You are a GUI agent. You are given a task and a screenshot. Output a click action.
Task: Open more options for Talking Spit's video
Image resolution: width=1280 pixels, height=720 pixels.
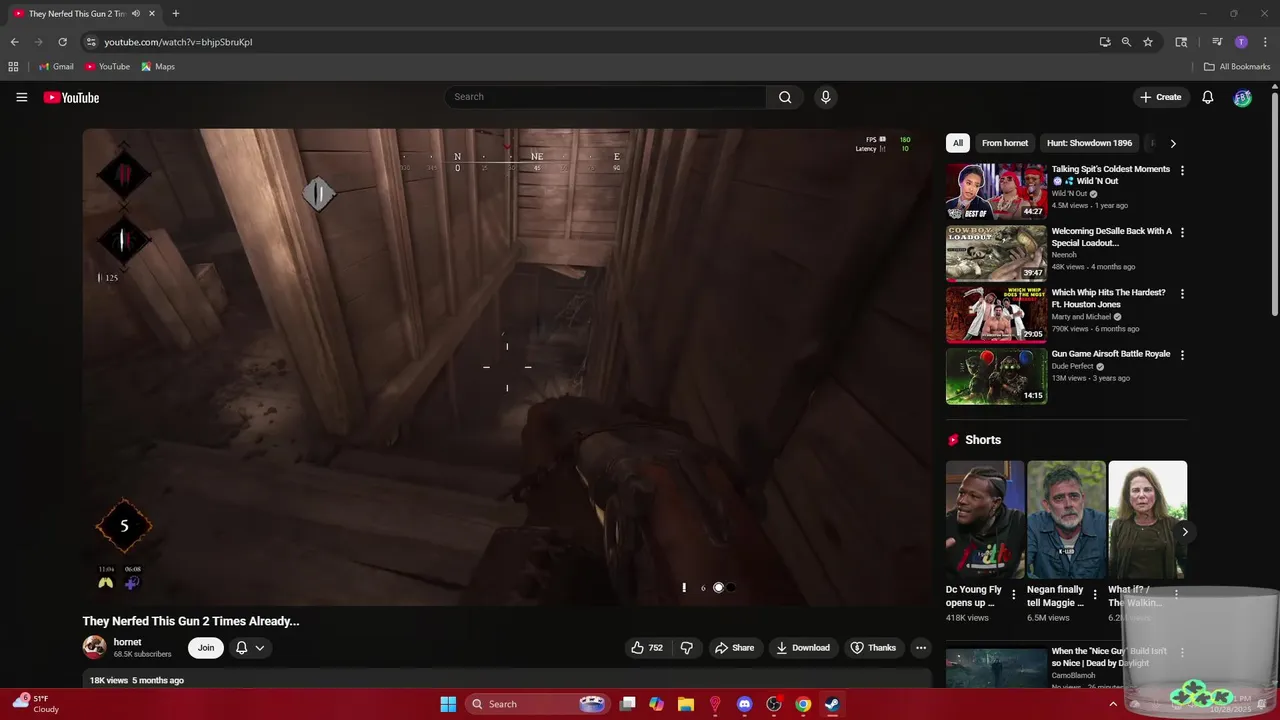click(x=1182, y=171)
